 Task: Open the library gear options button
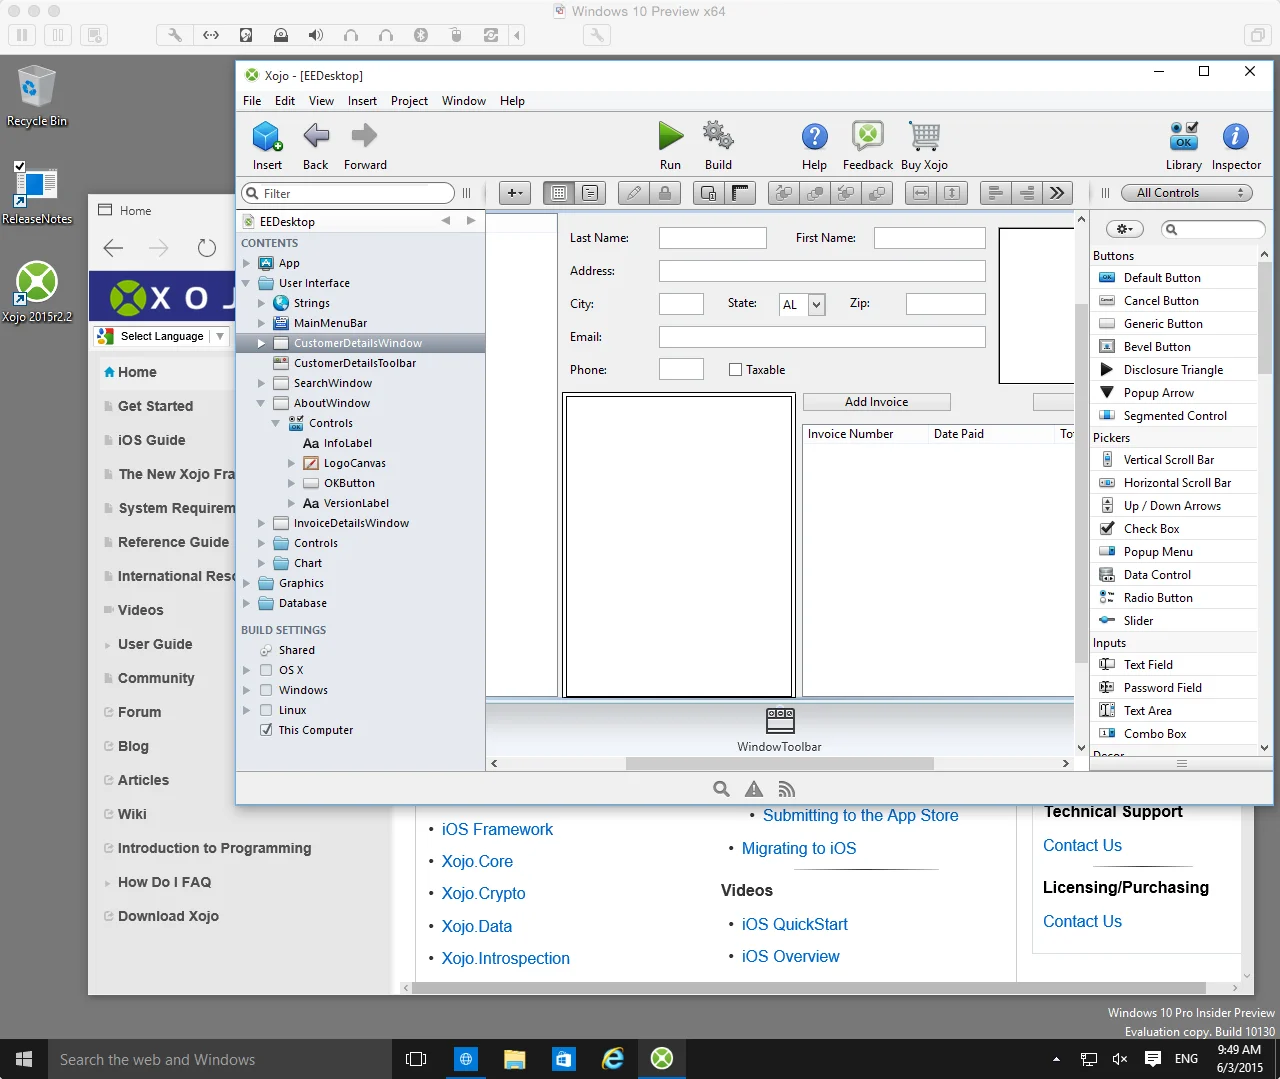coord(1123,229)
